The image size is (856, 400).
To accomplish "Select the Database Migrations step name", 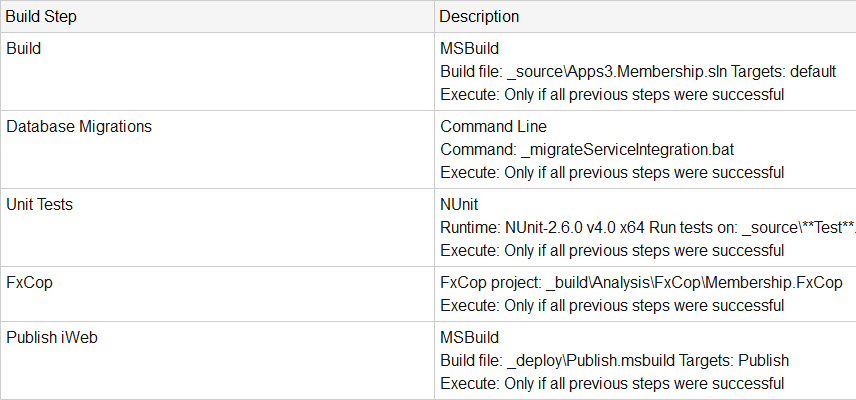I will tap(79, 126).
